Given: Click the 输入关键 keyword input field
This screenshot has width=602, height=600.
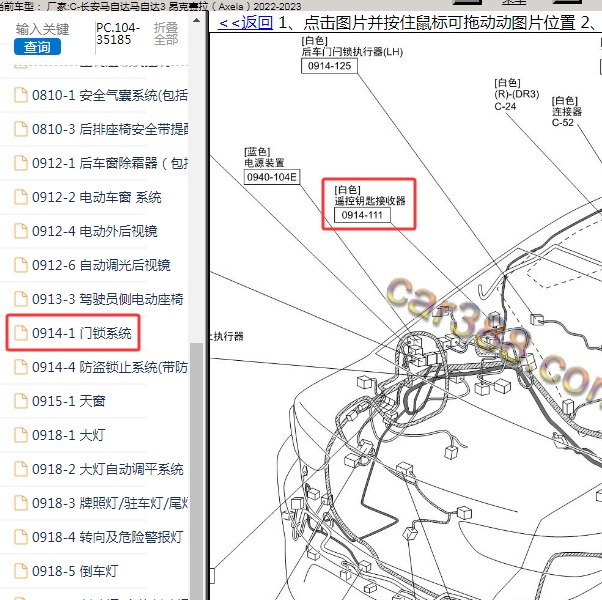Looking at the screenshot, I should tap(42, 29).
